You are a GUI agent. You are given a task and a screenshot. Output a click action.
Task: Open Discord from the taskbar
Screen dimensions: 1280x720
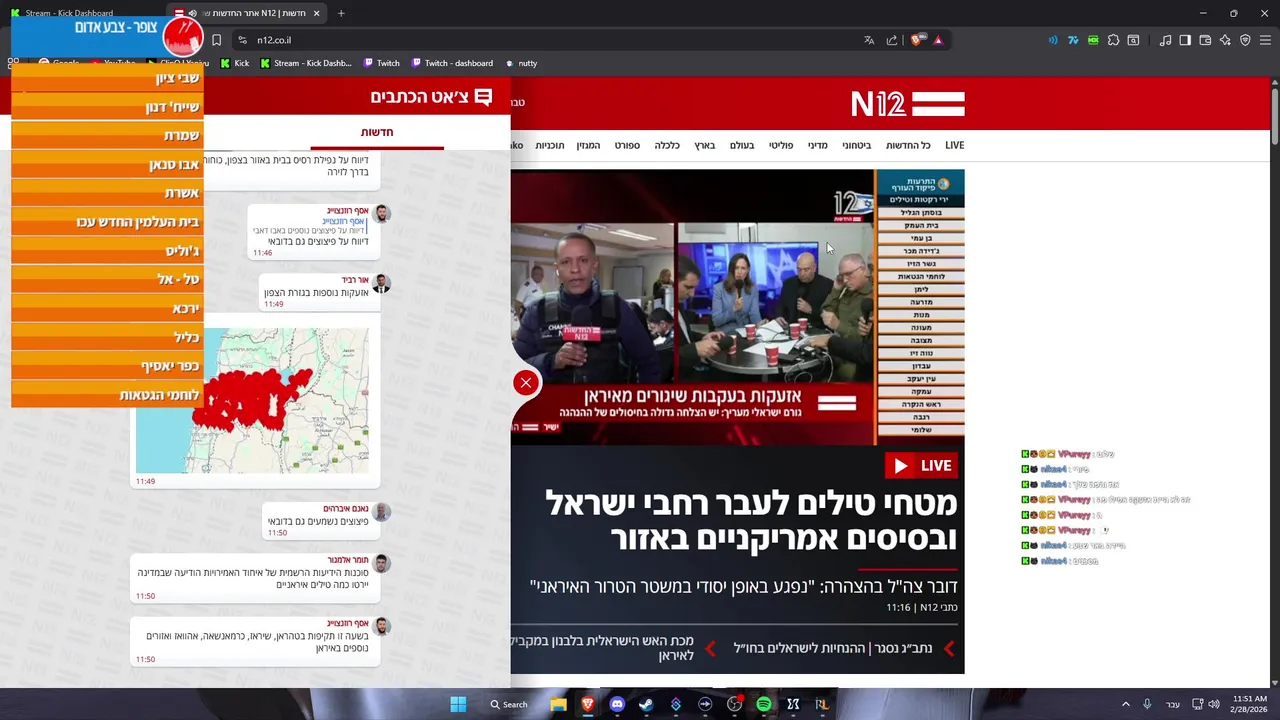(x=617, y=704)
